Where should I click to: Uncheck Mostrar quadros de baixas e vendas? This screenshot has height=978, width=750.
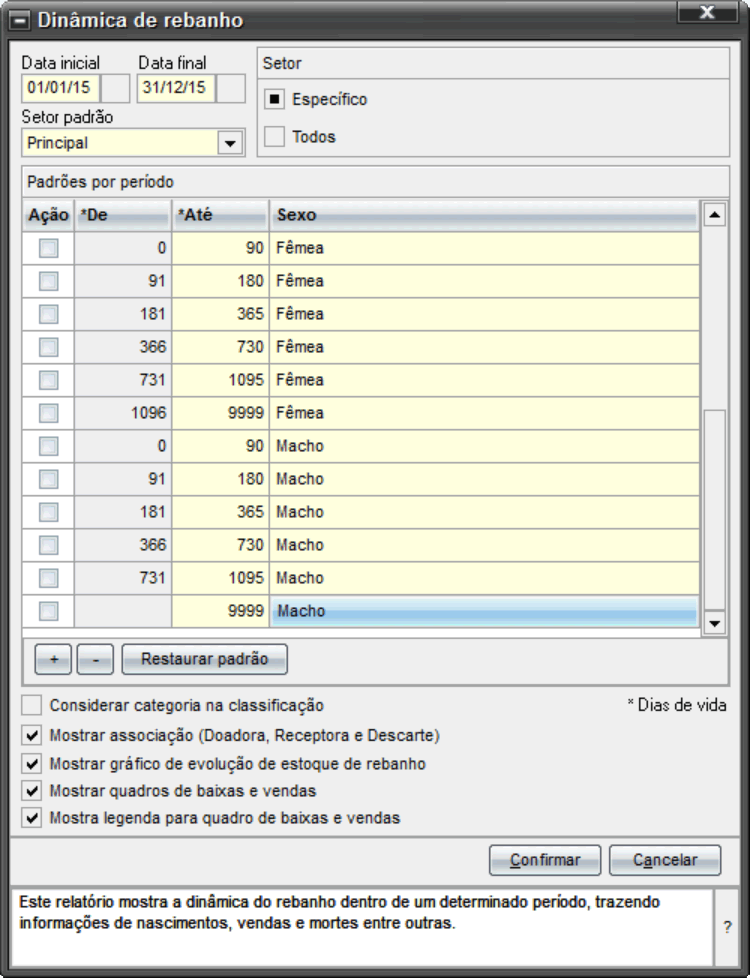32,790
